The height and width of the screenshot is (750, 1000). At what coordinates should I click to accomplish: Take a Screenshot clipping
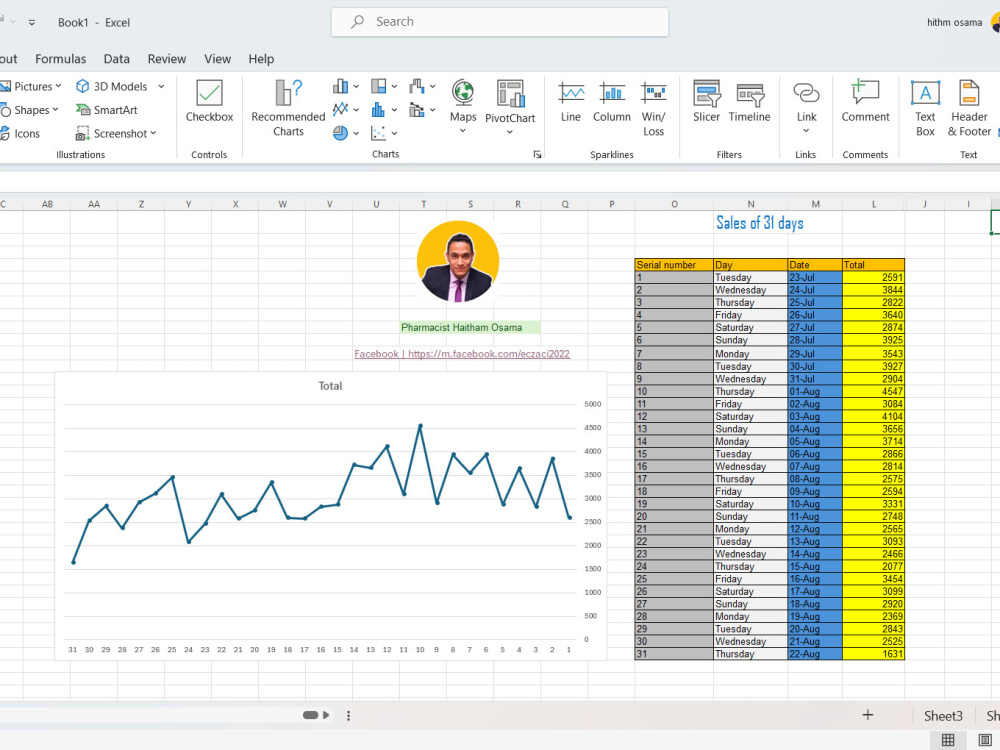coord(115,133)
